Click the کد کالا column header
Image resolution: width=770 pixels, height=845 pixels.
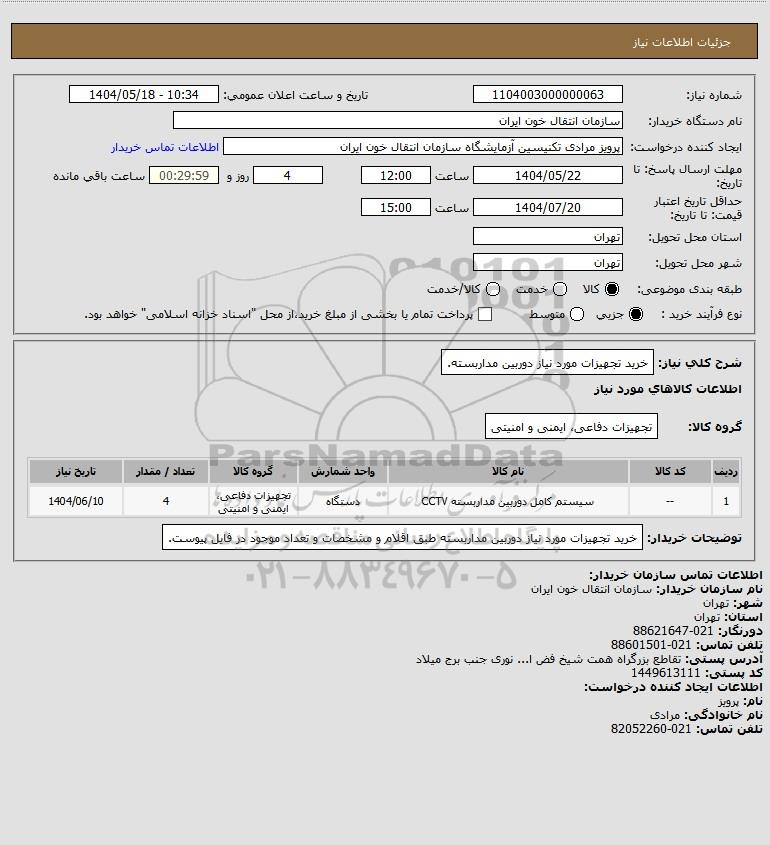tap(670, 472)
